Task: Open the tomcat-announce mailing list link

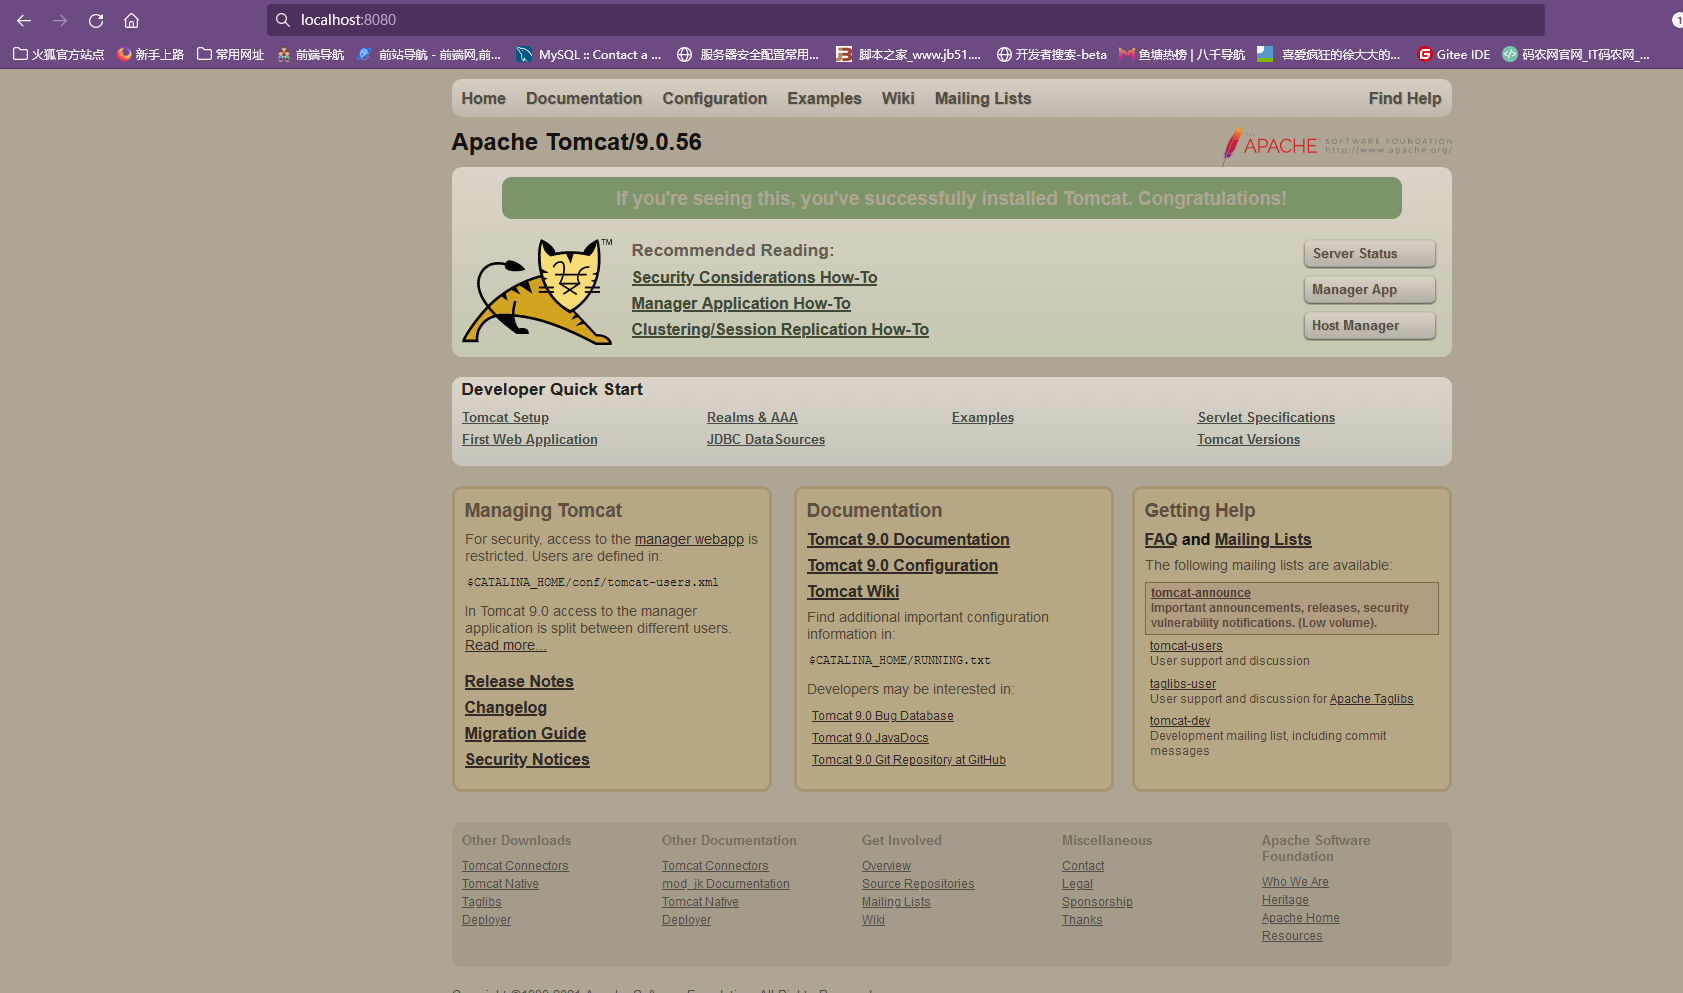Action: tap(1200, 592)
